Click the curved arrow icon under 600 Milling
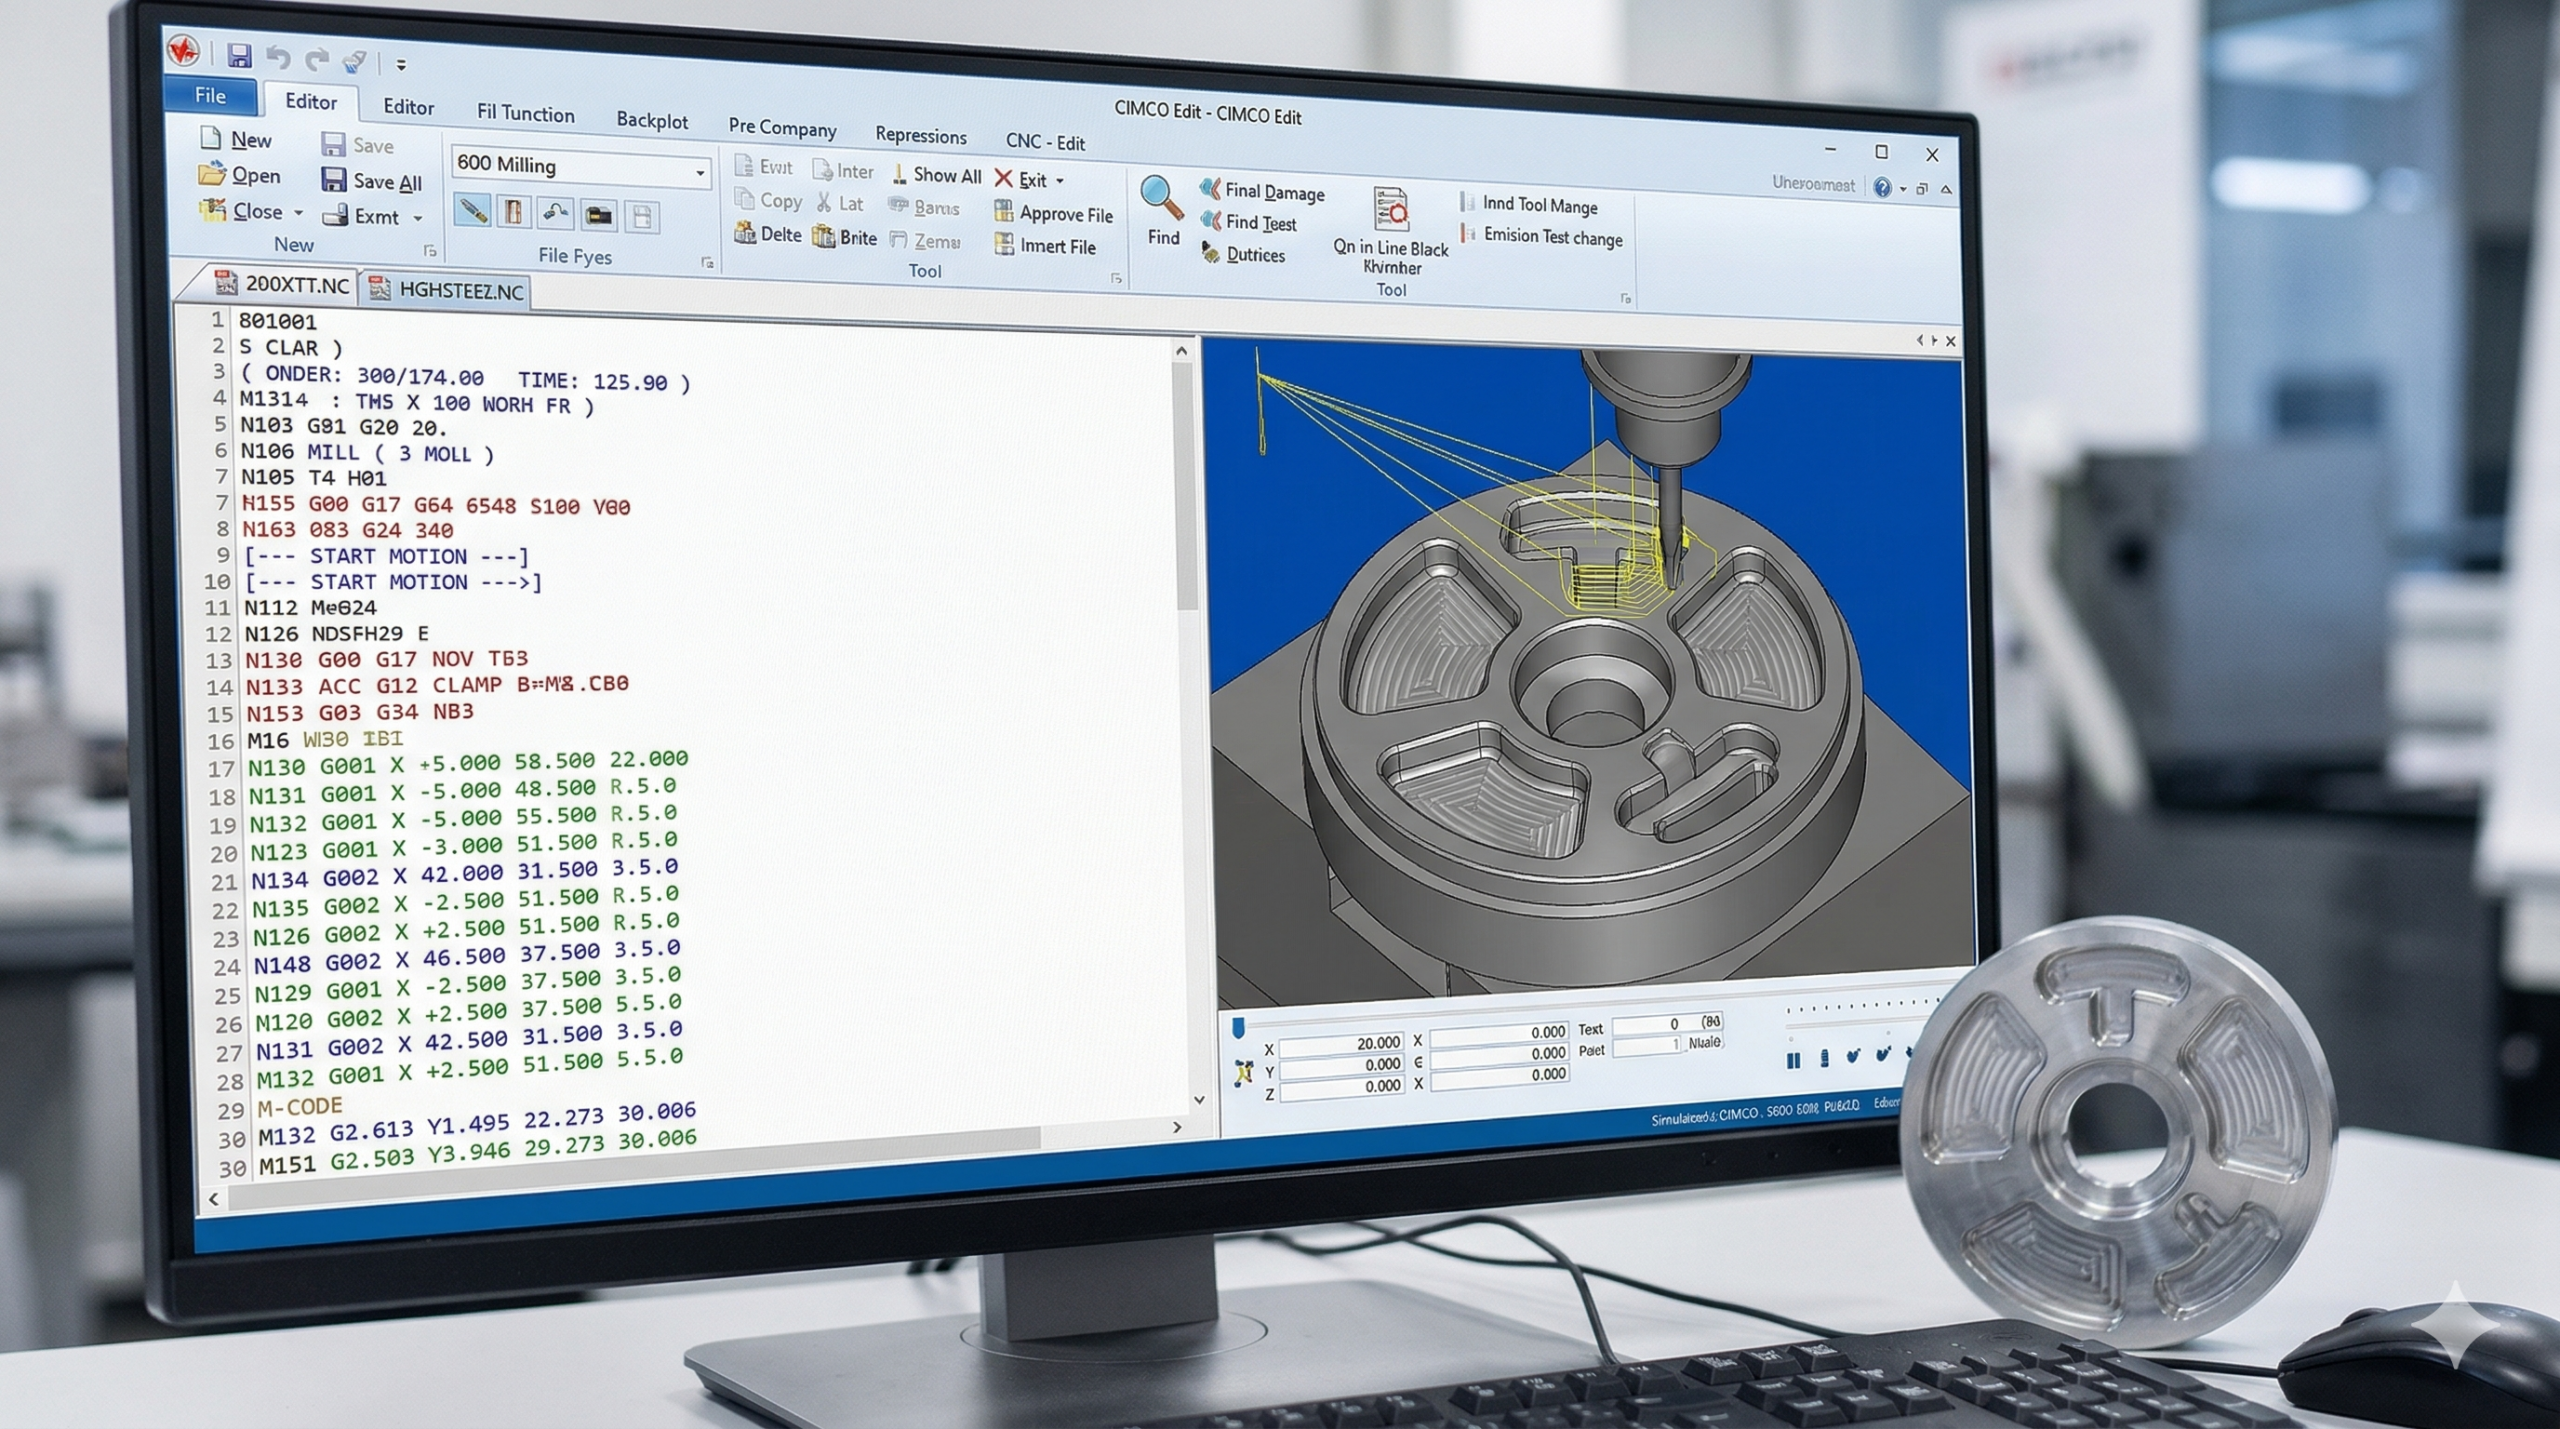This screenshot has width=2560, height=1429. [x=556, y=213]
